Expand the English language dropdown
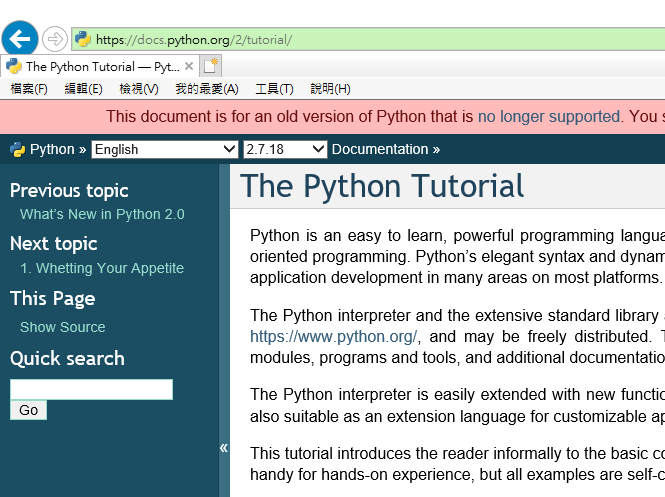665x497 pixels. (x=165, y=149)
